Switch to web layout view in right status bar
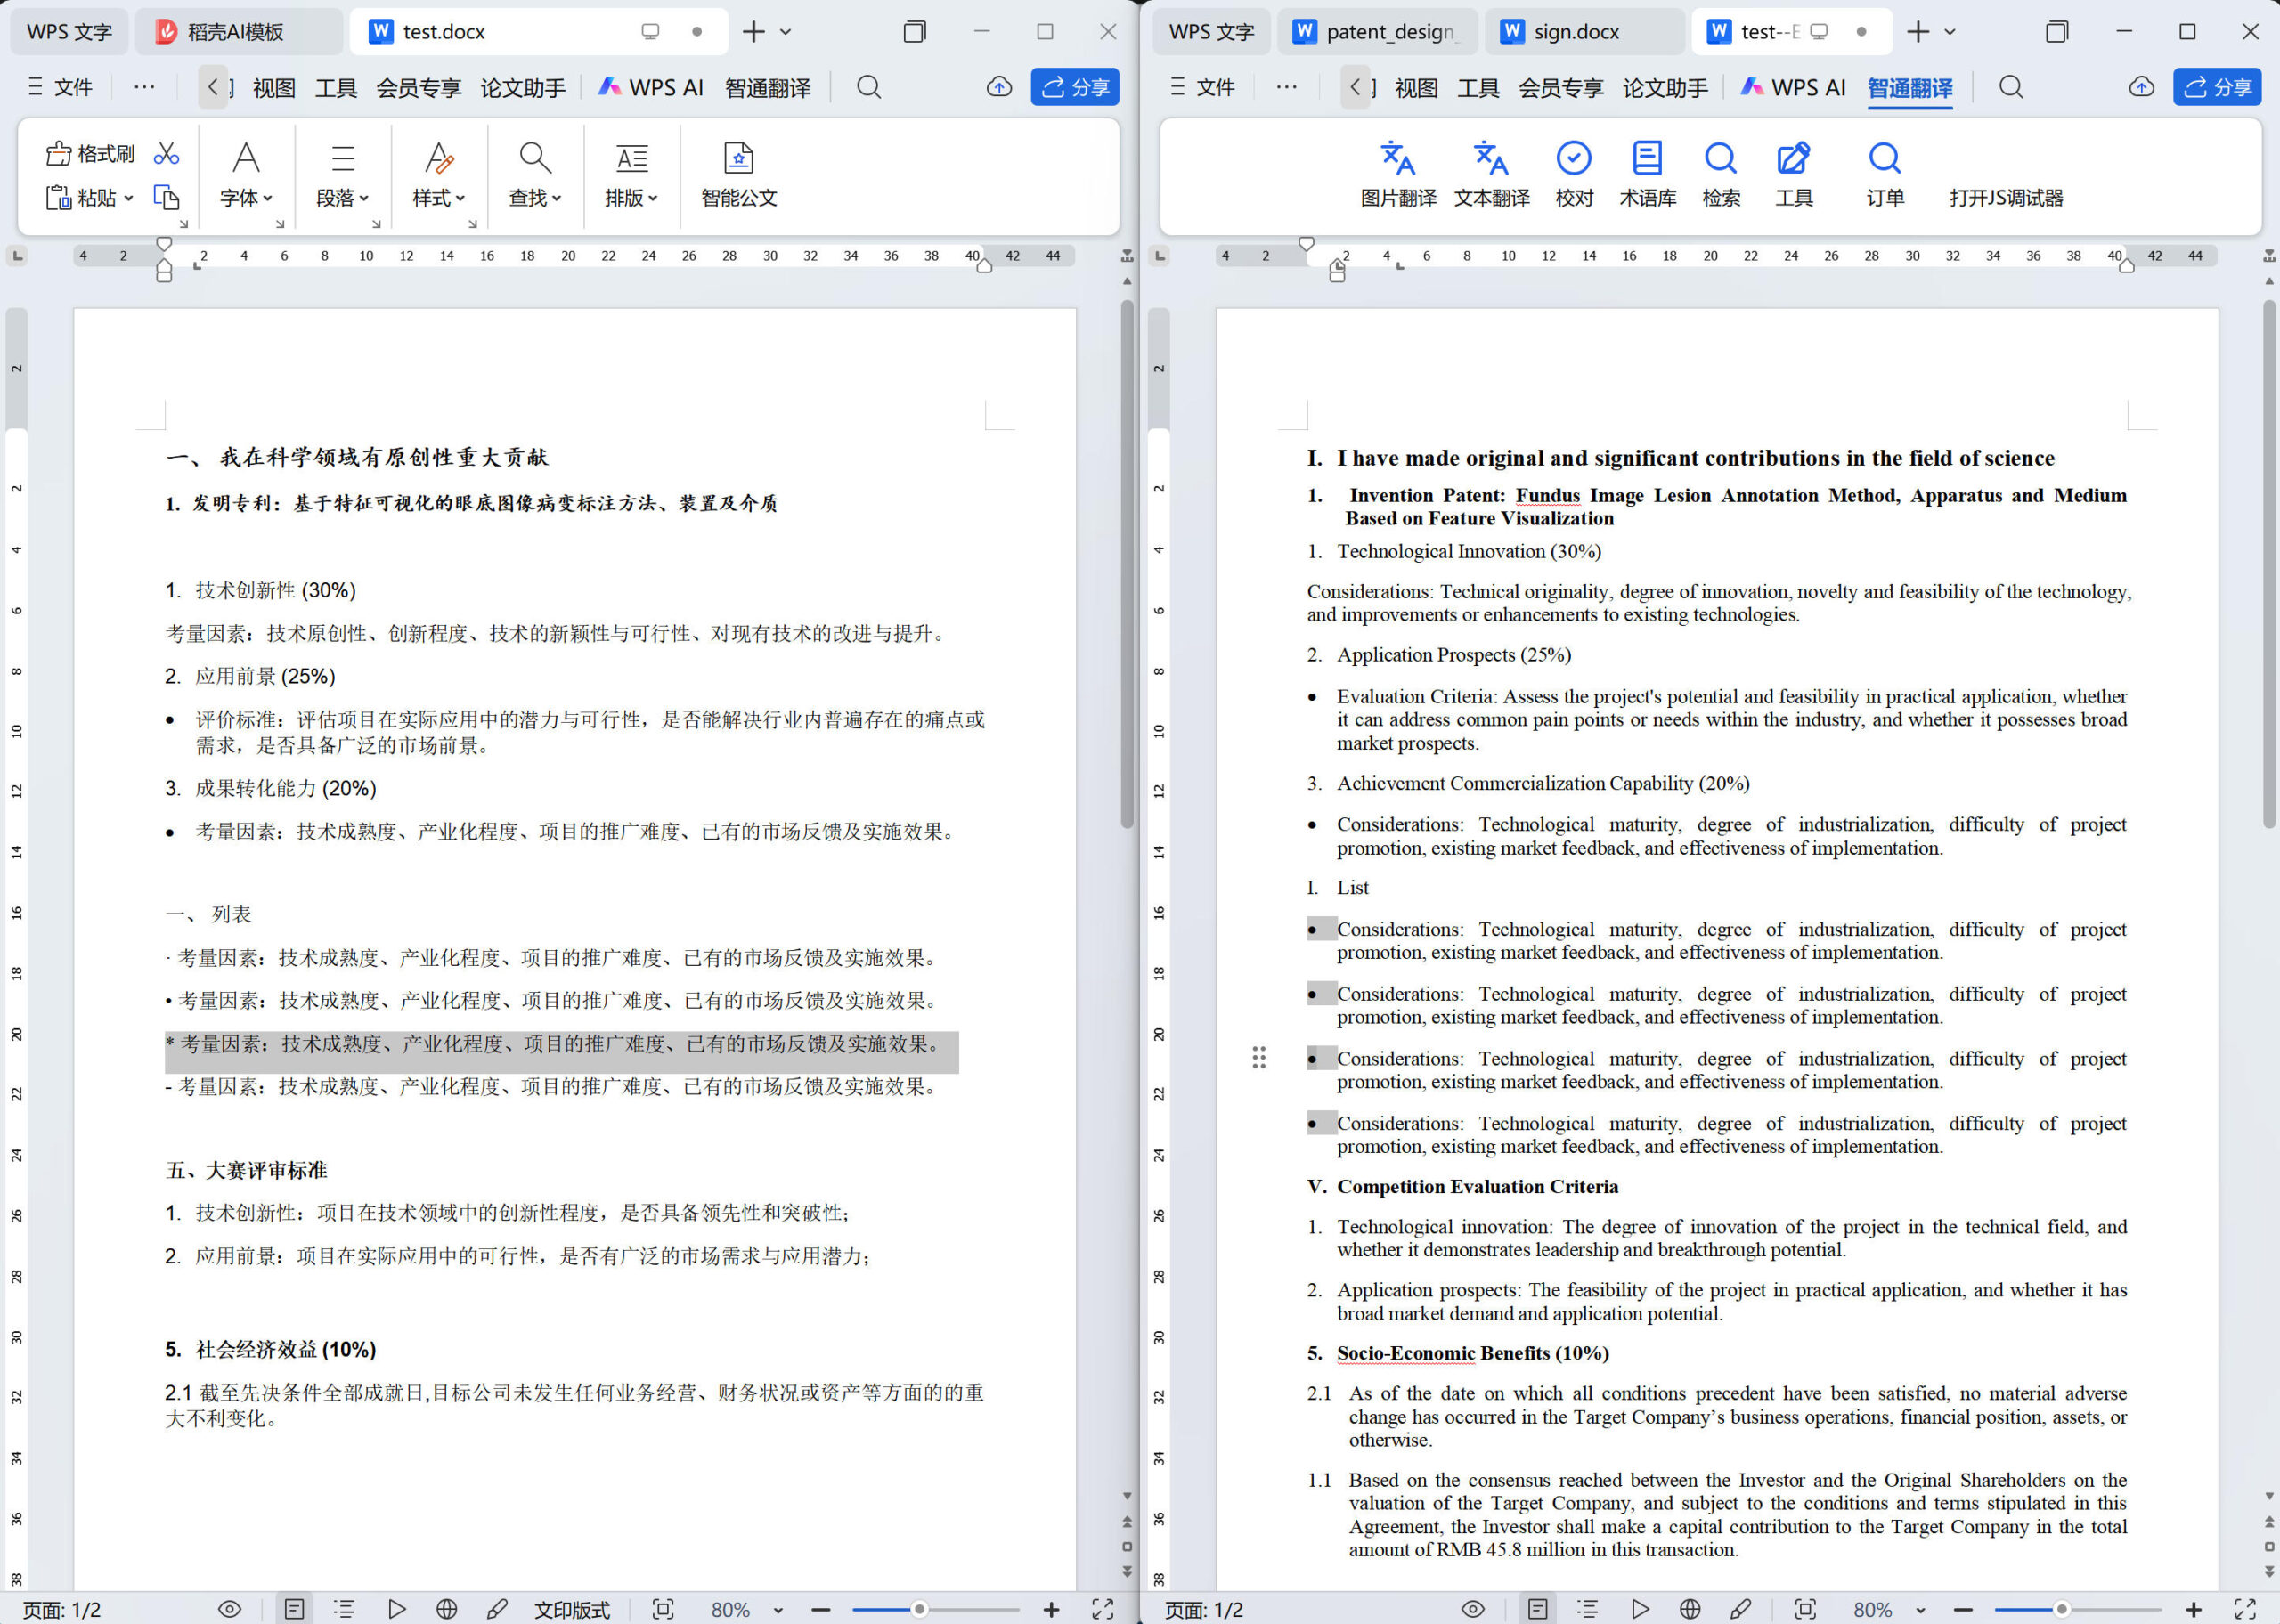This screenshot has width=2280, height=1624. point(1690,1609)
